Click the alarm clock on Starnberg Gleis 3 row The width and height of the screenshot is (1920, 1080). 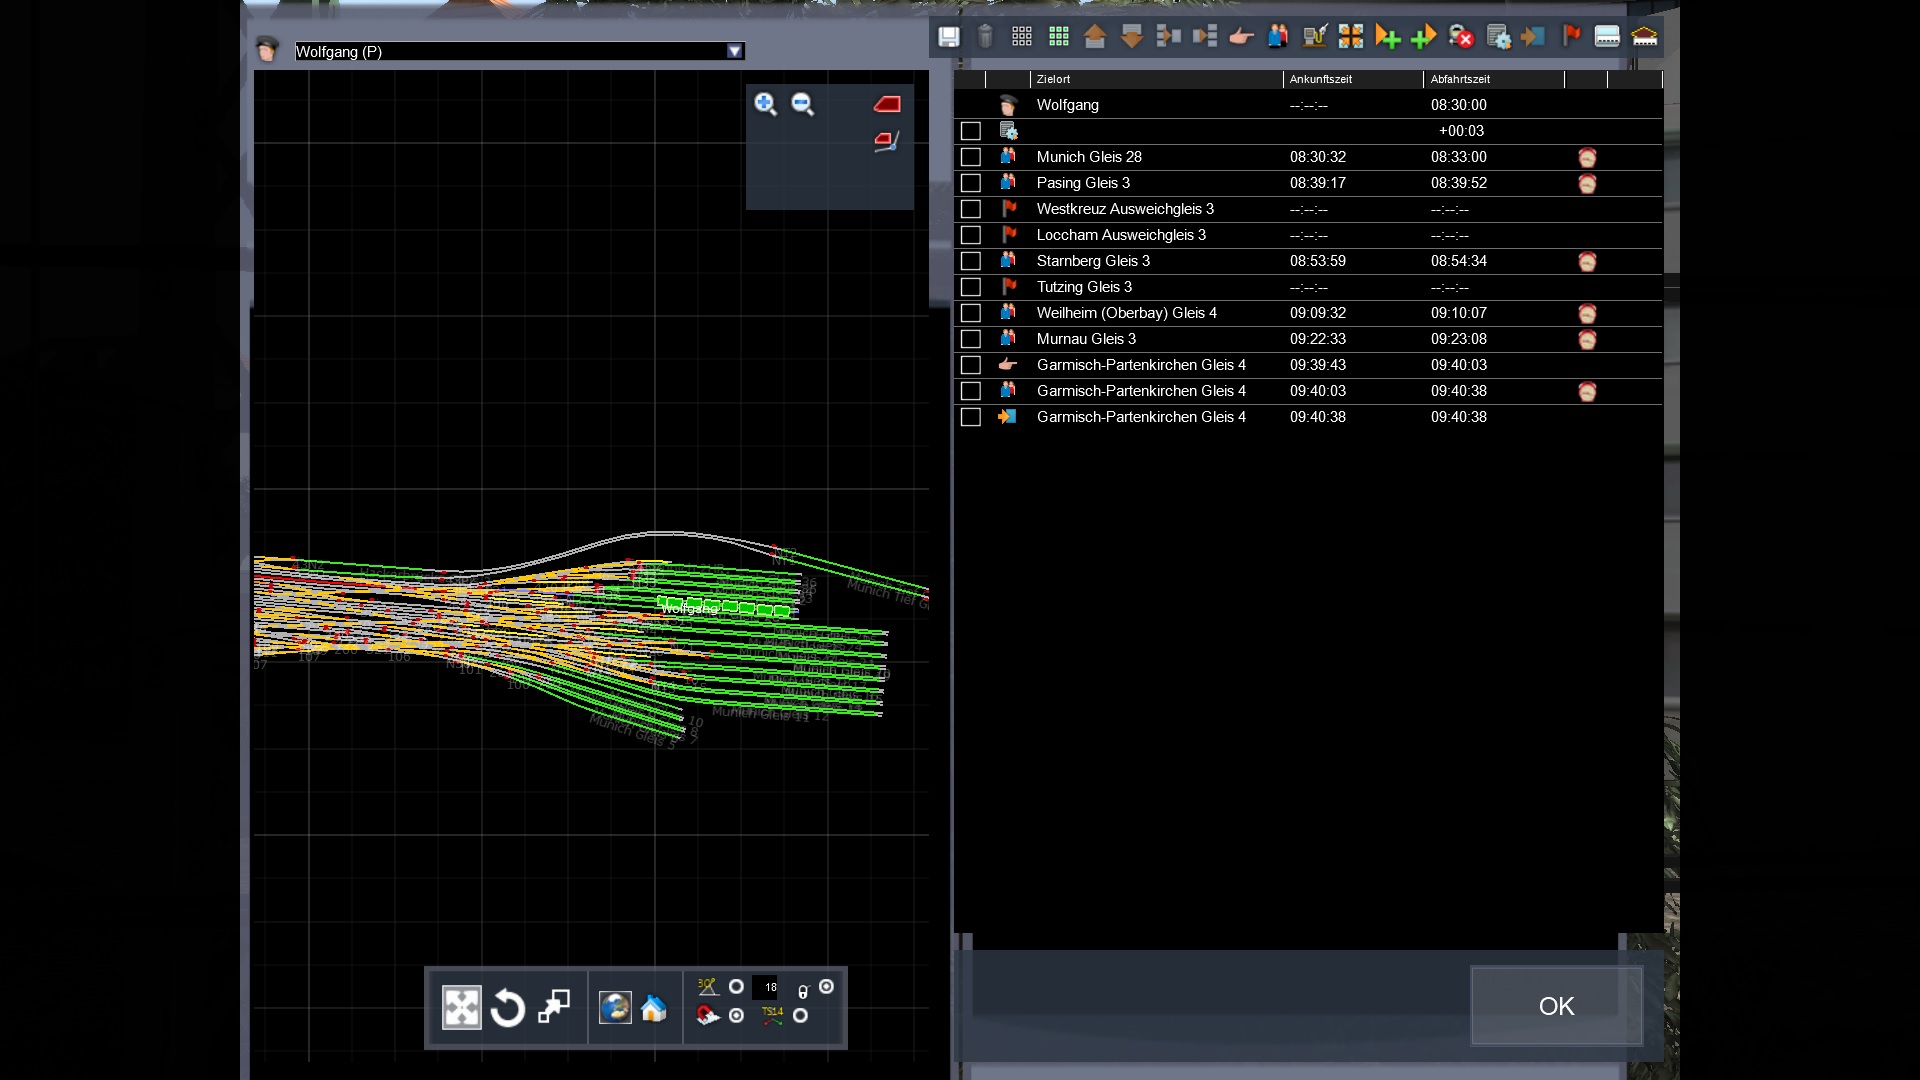(1587, 261)
